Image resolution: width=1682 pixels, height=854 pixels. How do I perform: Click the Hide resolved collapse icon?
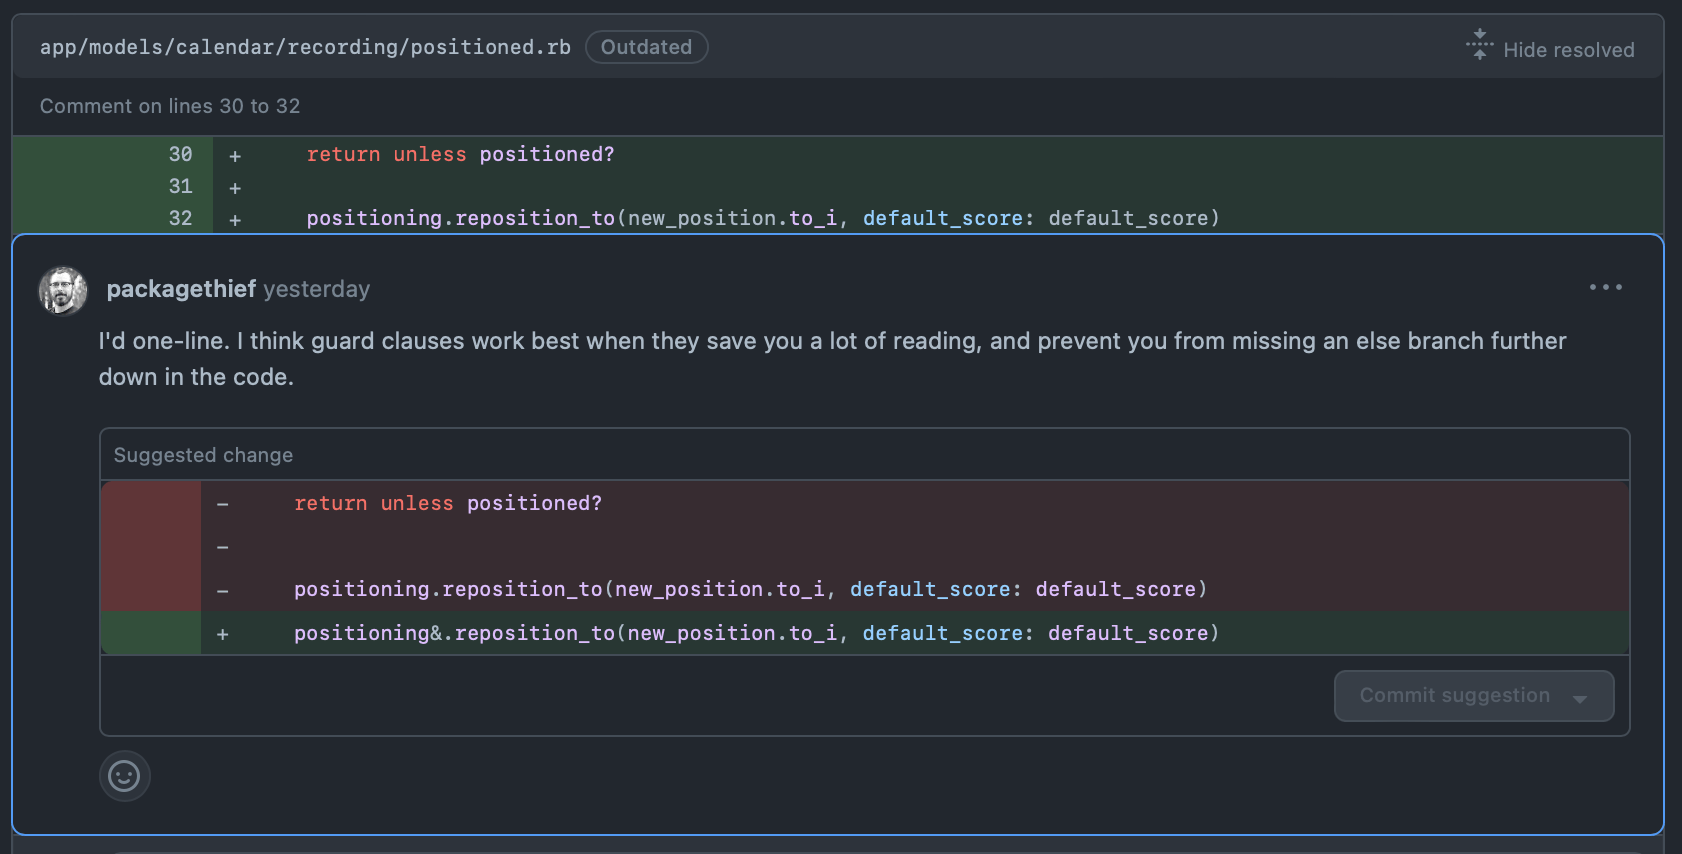1479,46
